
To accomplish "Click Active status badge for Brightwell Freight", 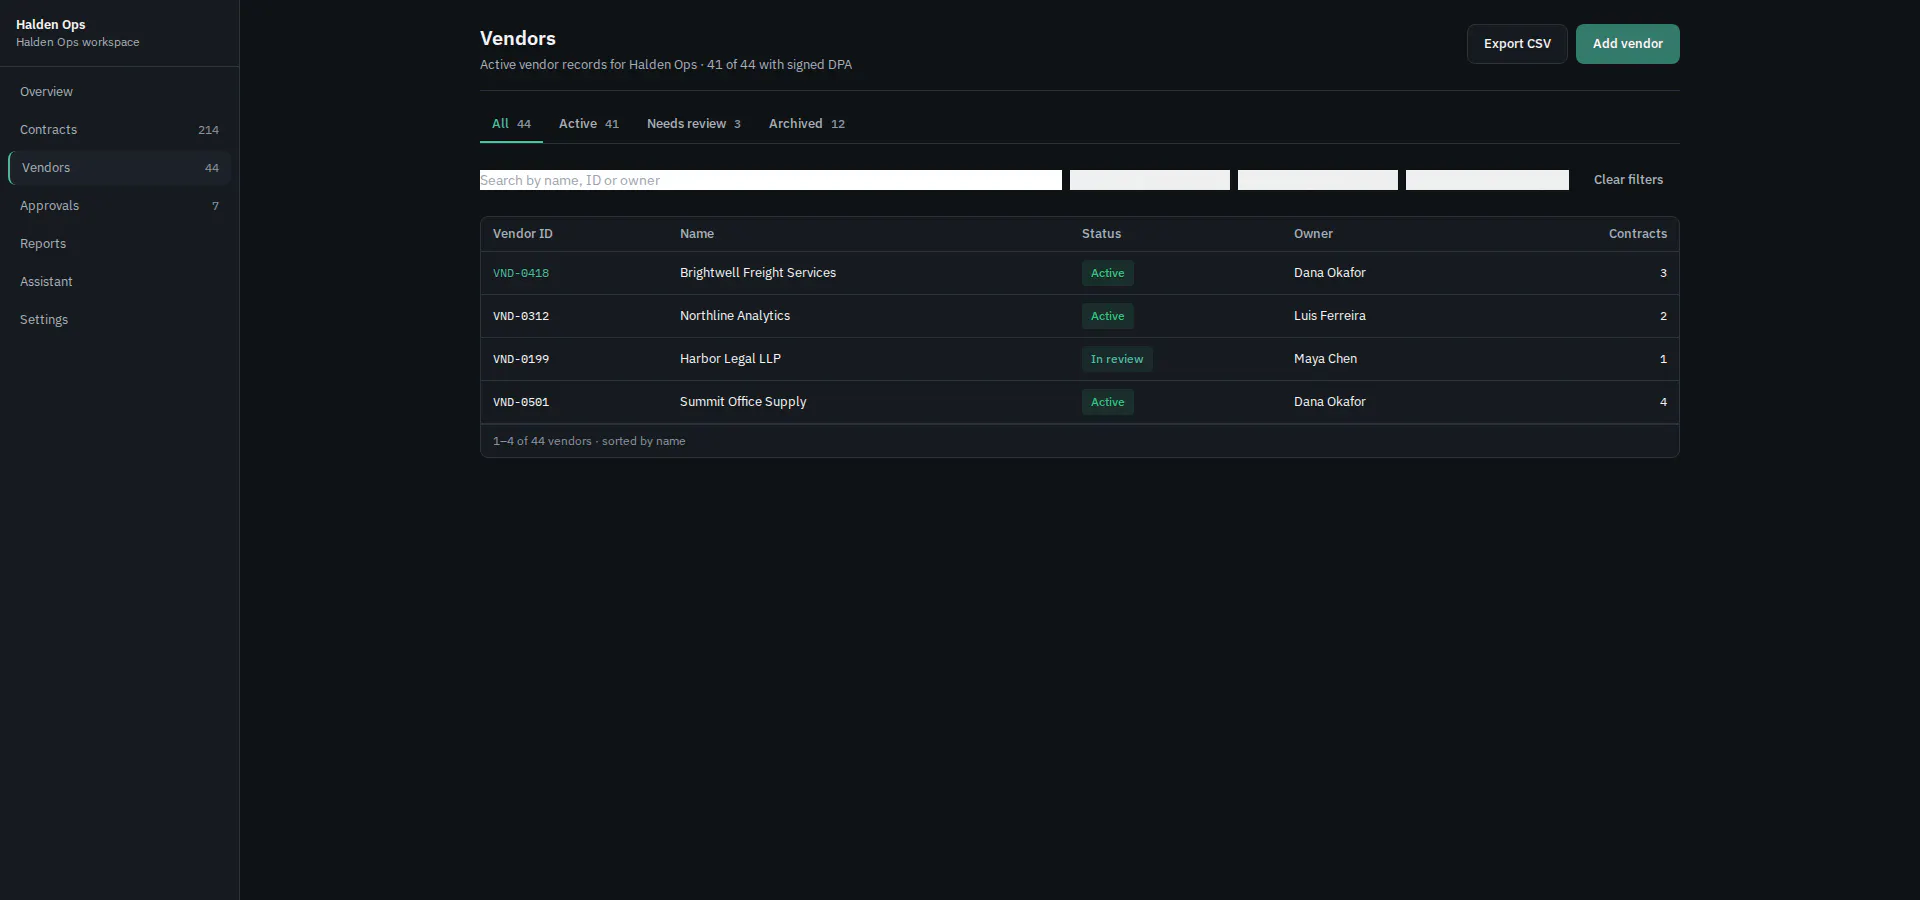I will click(x=1107, y=273).
